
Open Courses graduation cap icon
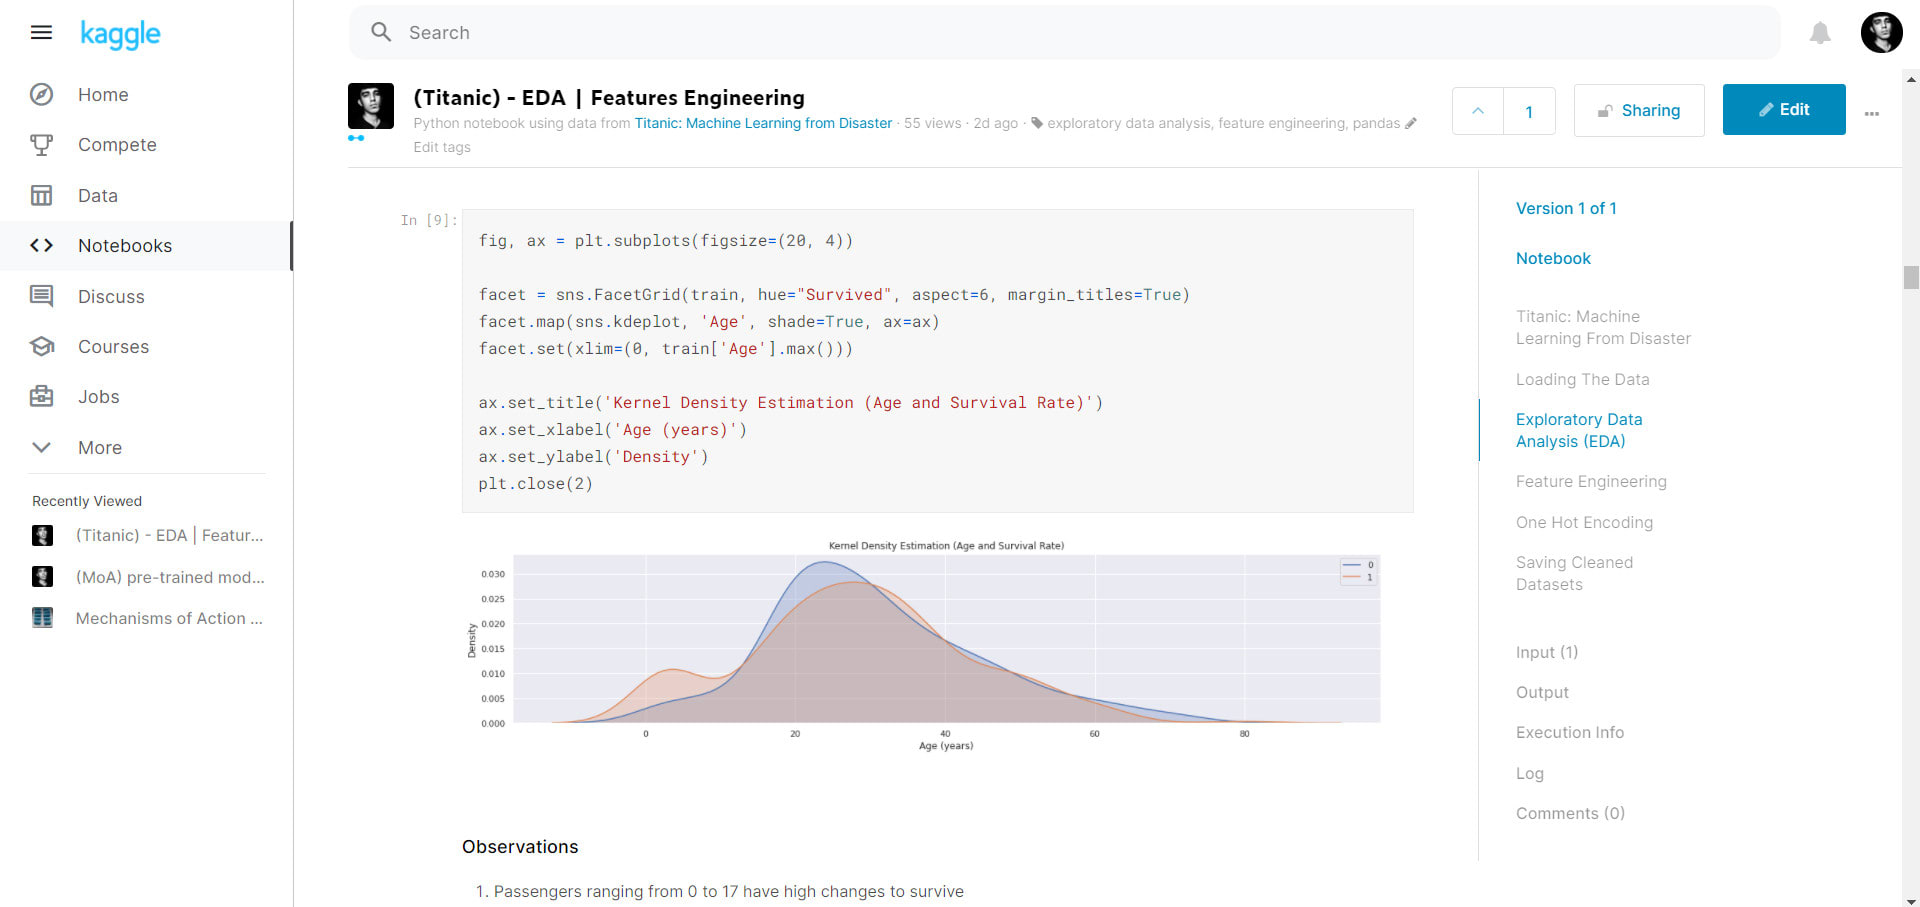coord(41,347)
